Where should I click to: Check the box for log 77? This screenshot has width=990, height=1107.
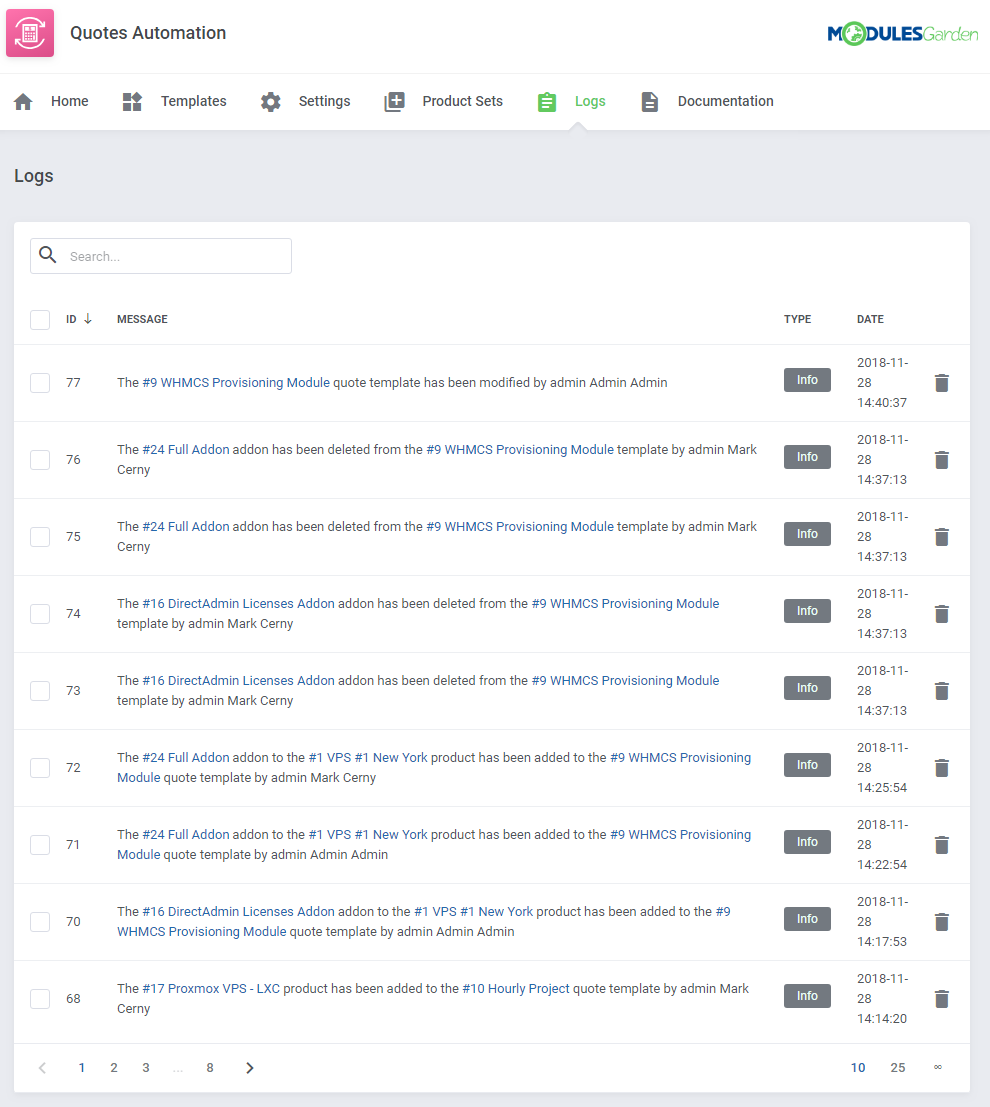tap(40, 383)
